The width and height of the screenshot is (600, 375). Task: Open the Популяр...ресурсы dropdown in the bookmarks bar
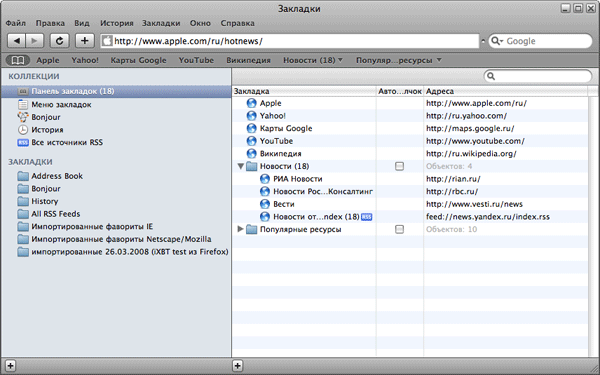point(398,60)
